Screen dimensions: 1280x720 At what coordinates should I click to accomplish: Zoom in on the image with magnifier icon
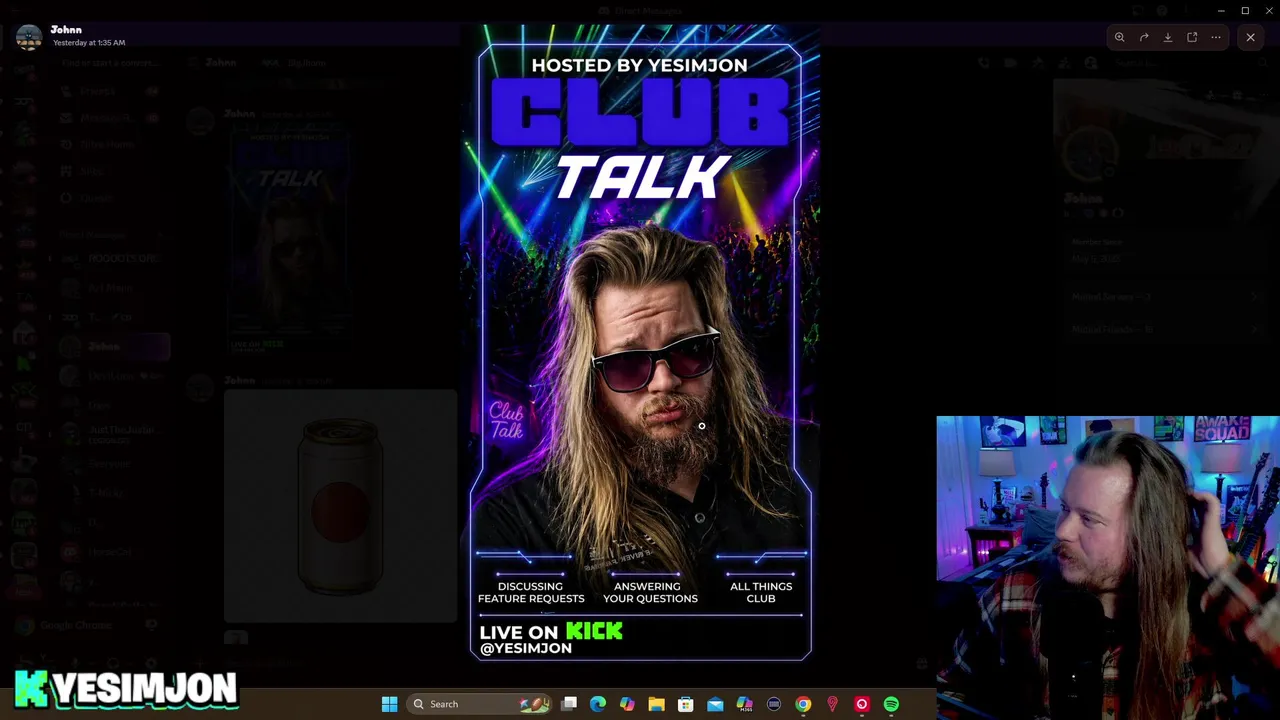(x=1120, y=37)
